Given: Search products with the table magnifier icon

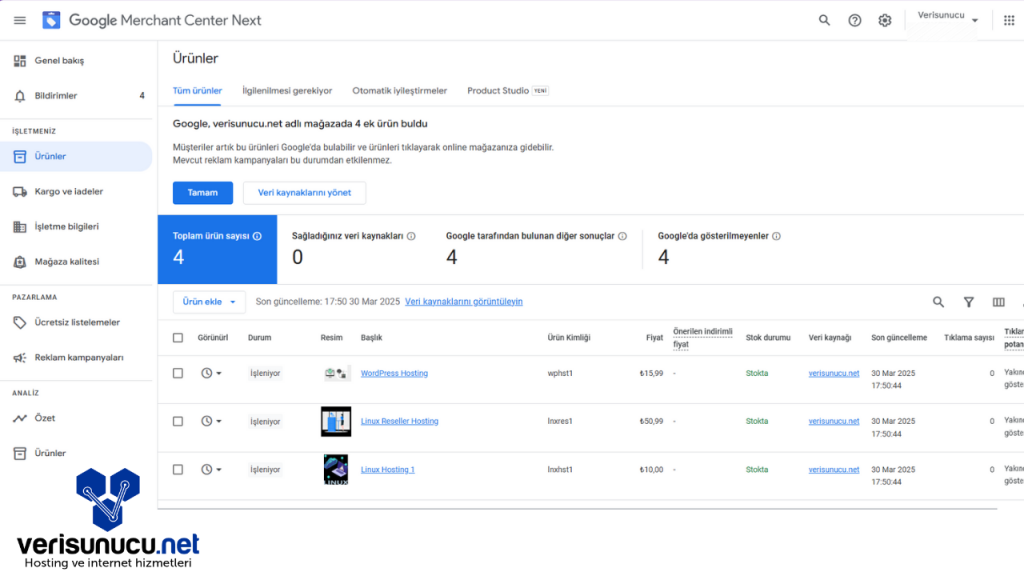Looking at the screenshot, I should [x=938, y=302].
